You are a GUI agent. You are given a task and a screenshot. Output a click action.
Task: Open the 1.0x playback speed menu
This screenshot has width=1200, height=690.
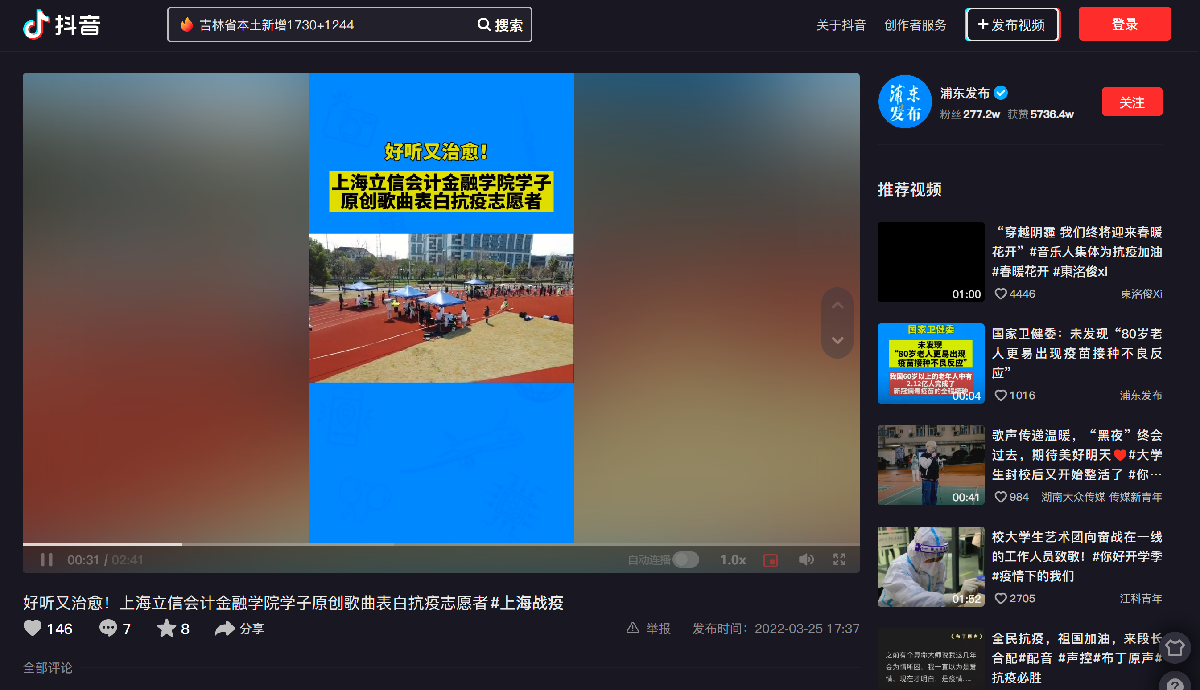[x=733, y=560]
